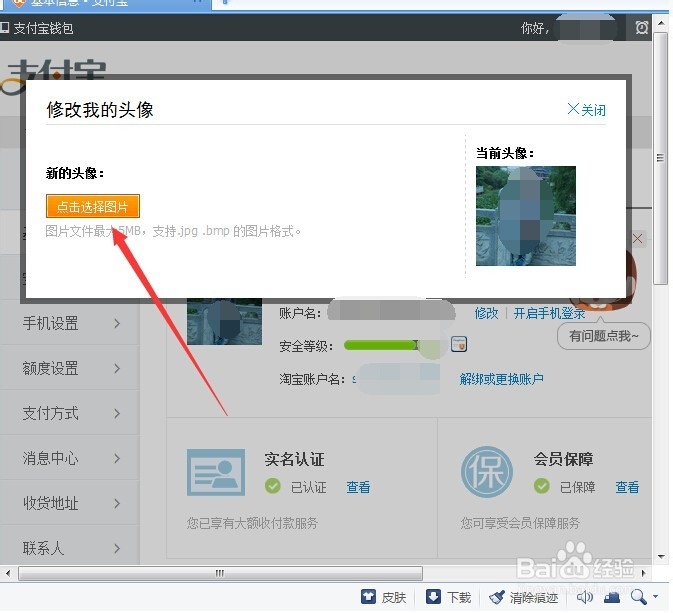673x613 pixels.
Task: Expand the 消息中心 chevron arrow
Action: (117, 458)
